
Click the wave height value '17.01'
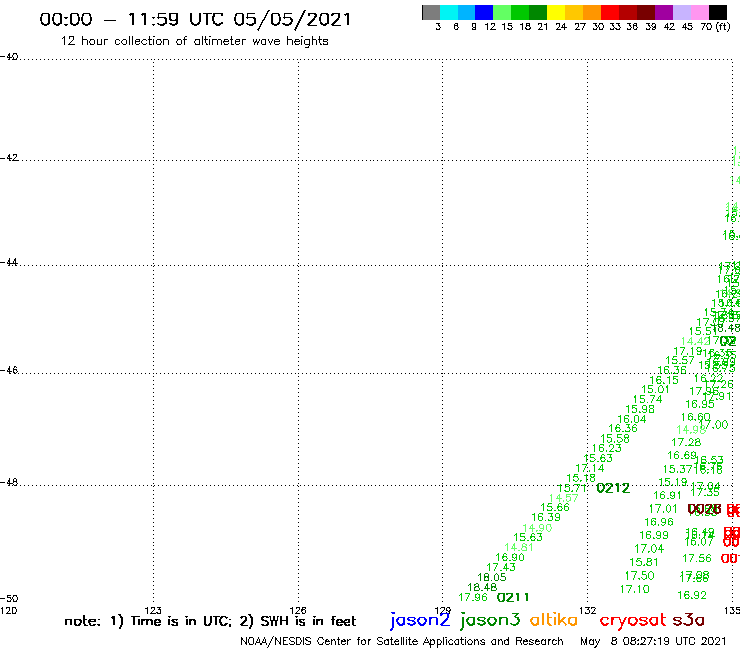coord(663,509)
